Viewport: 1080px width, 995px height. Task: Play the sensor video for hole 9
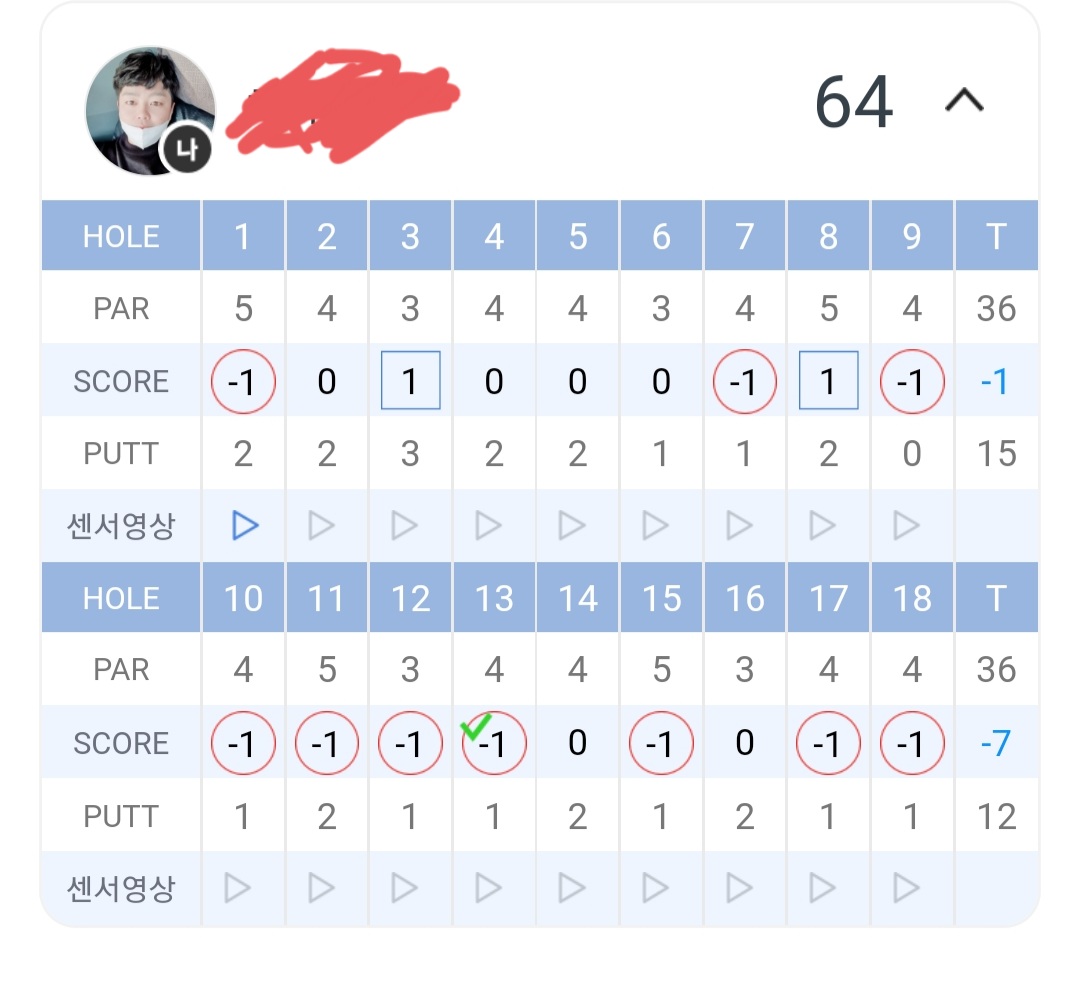pos(906,525)
